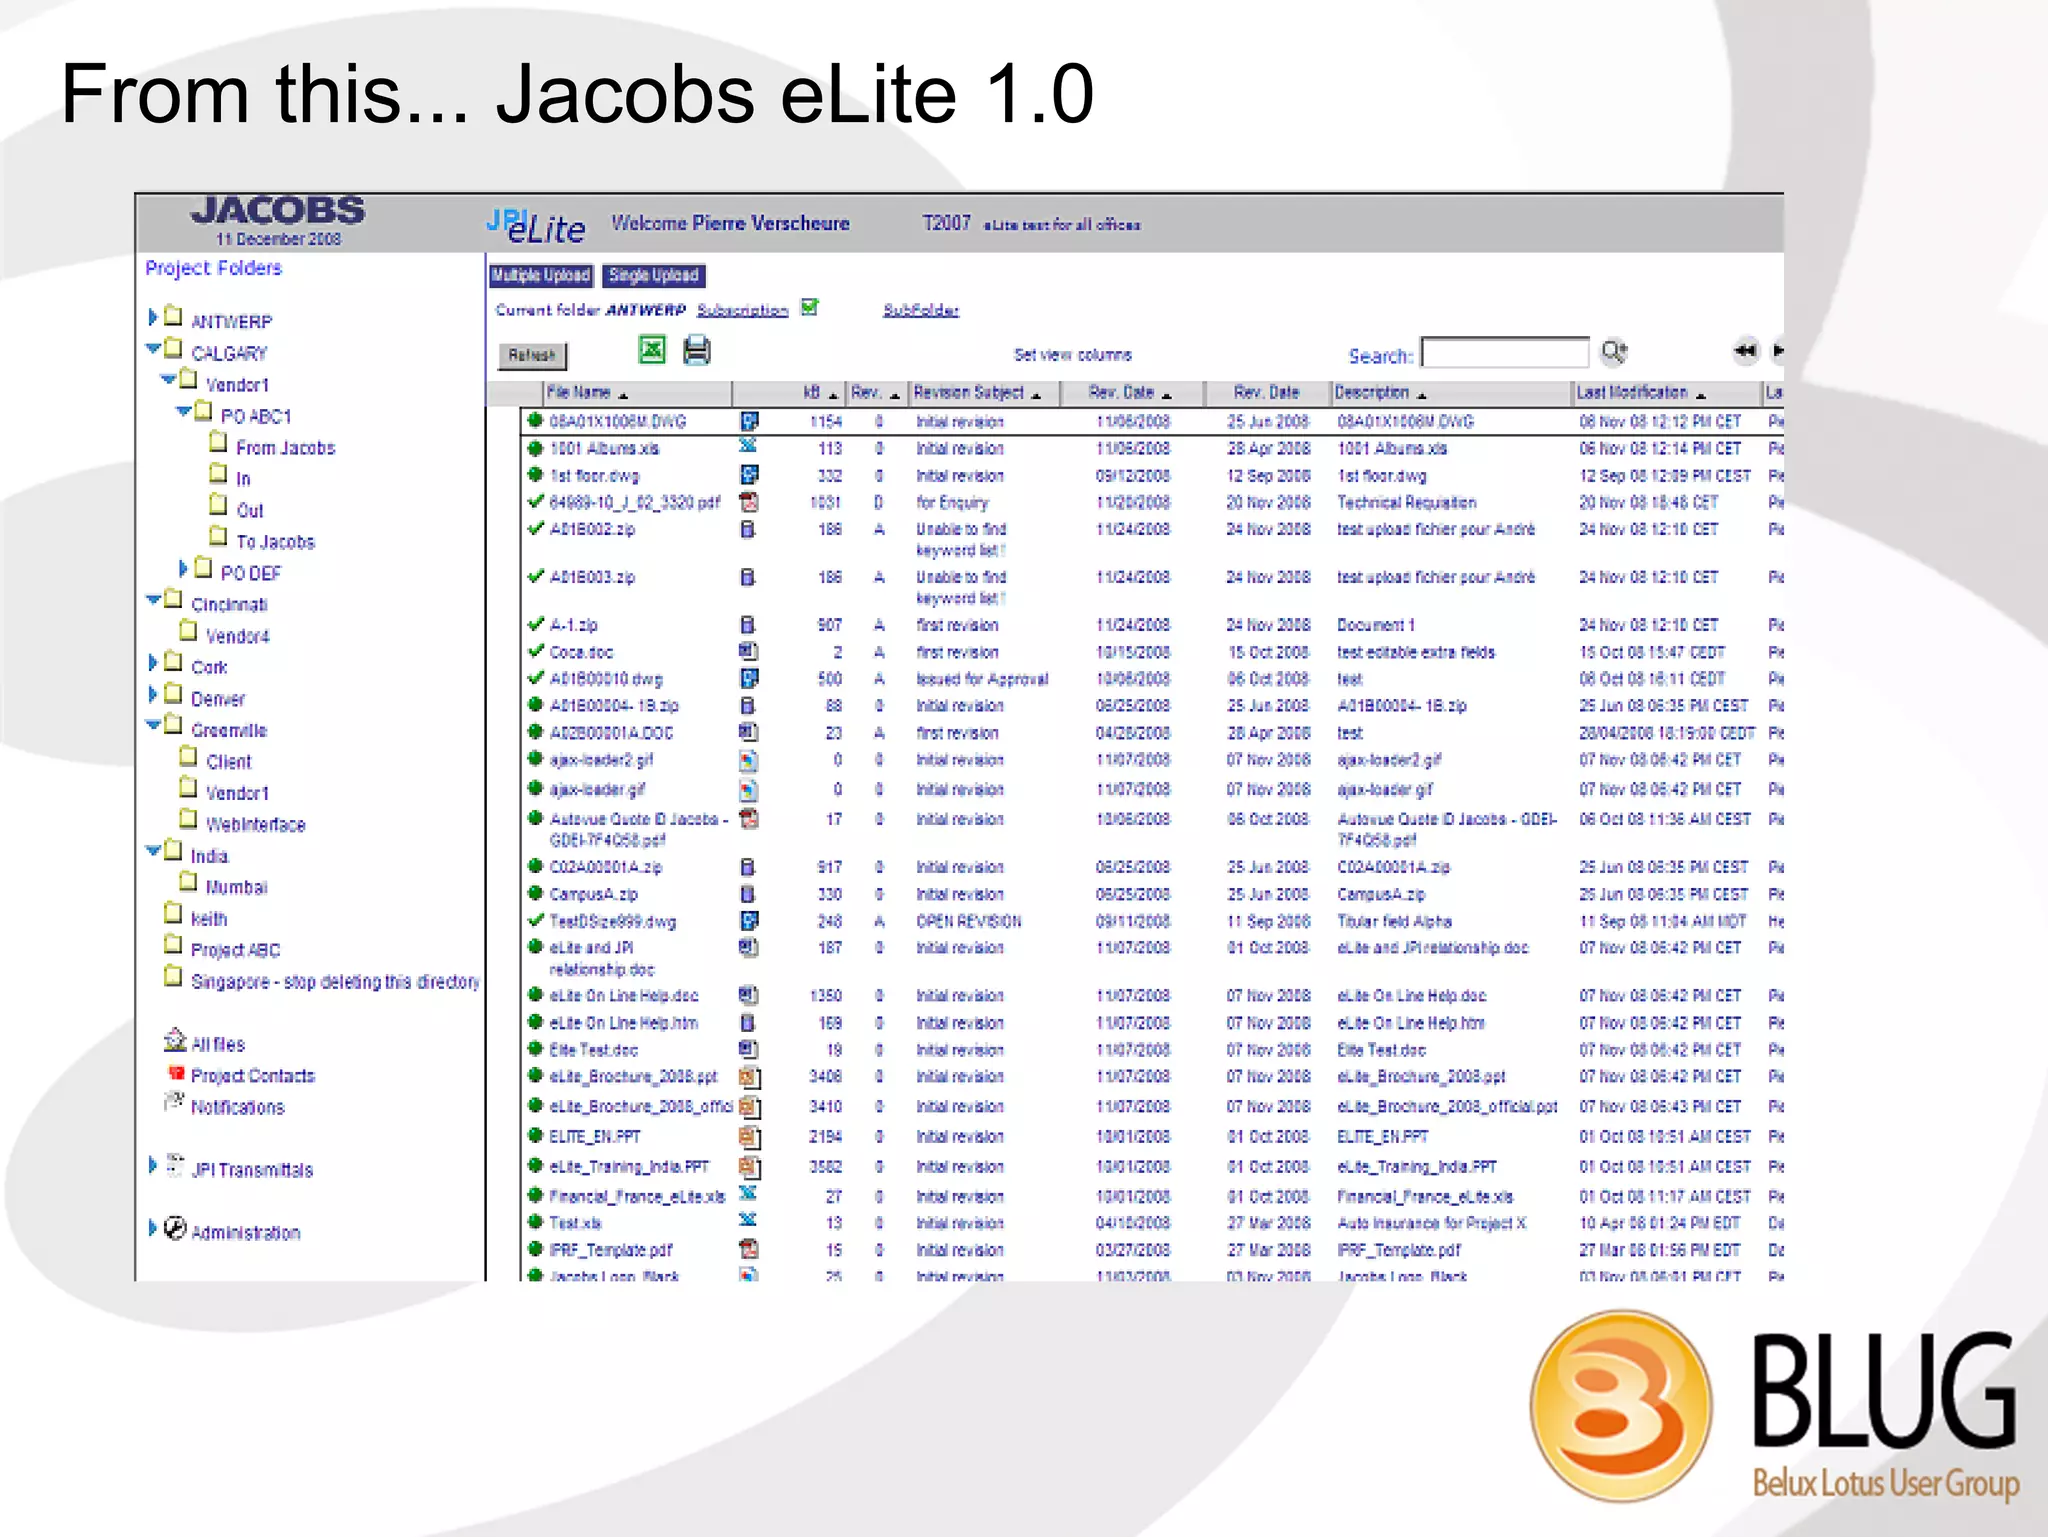Open the Project Contacts icon
The height and width of the screenshot is (1537, 2048).
[176, 1074]
